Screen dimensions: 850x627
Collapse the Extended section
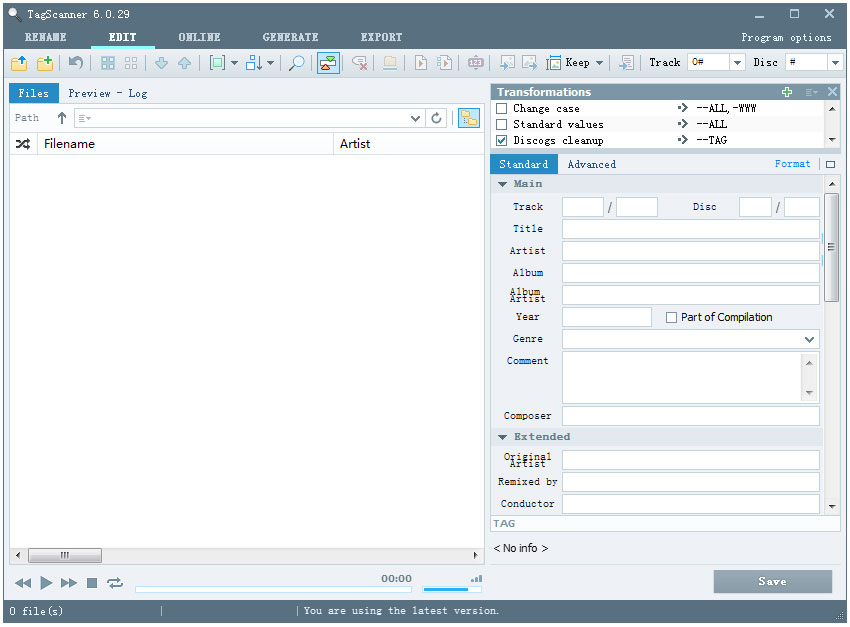(503, 437)
